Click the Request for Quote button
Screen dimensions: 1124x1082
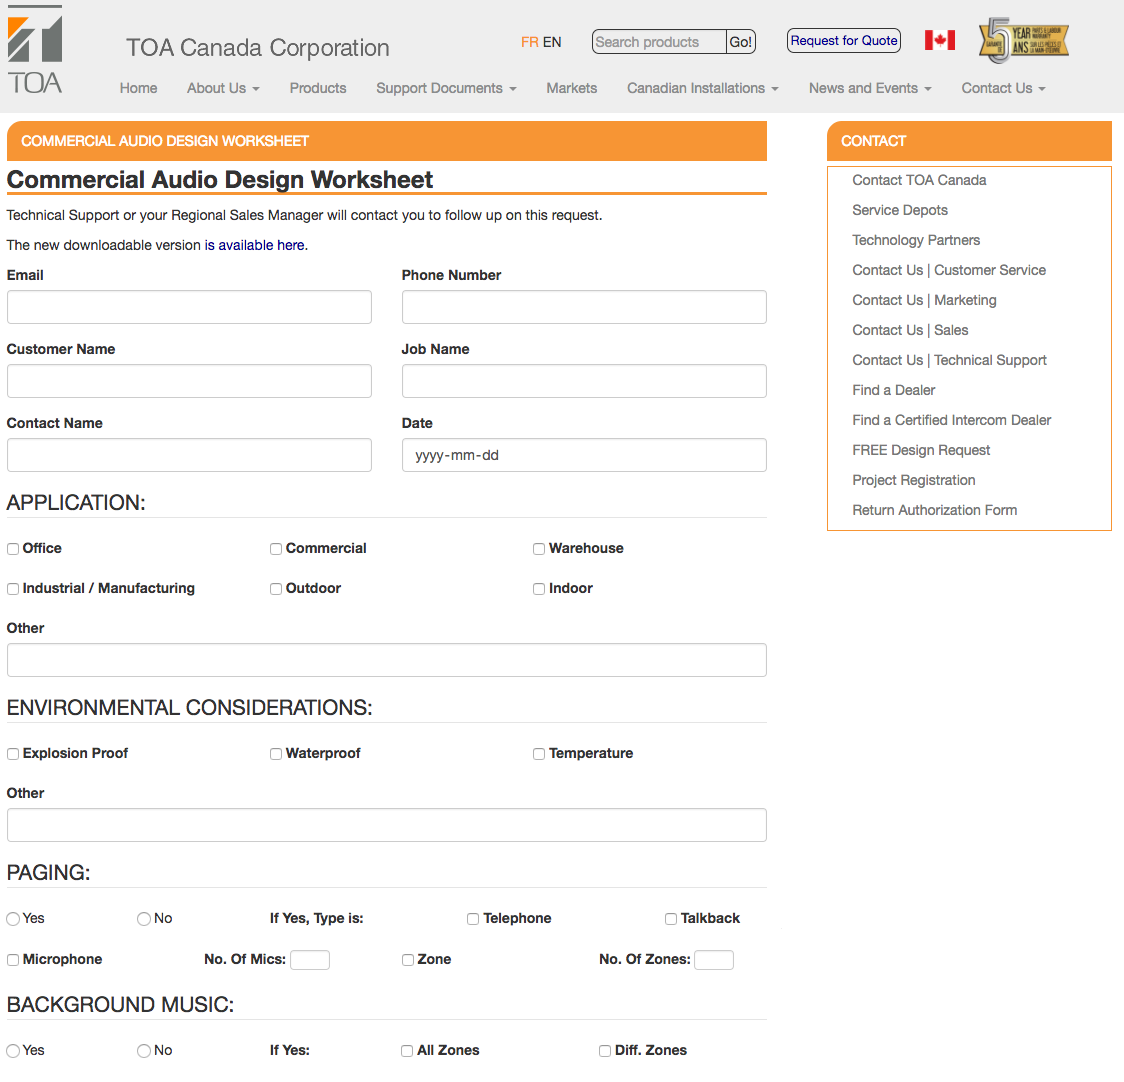(844, 41)
